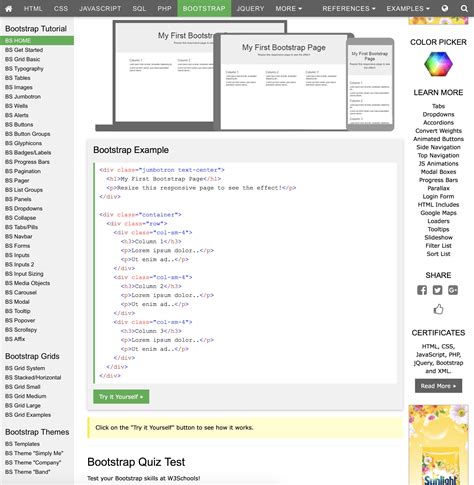474x485 pixels.
Task: Open the globe translate icon
Action: tap(445, 8)
